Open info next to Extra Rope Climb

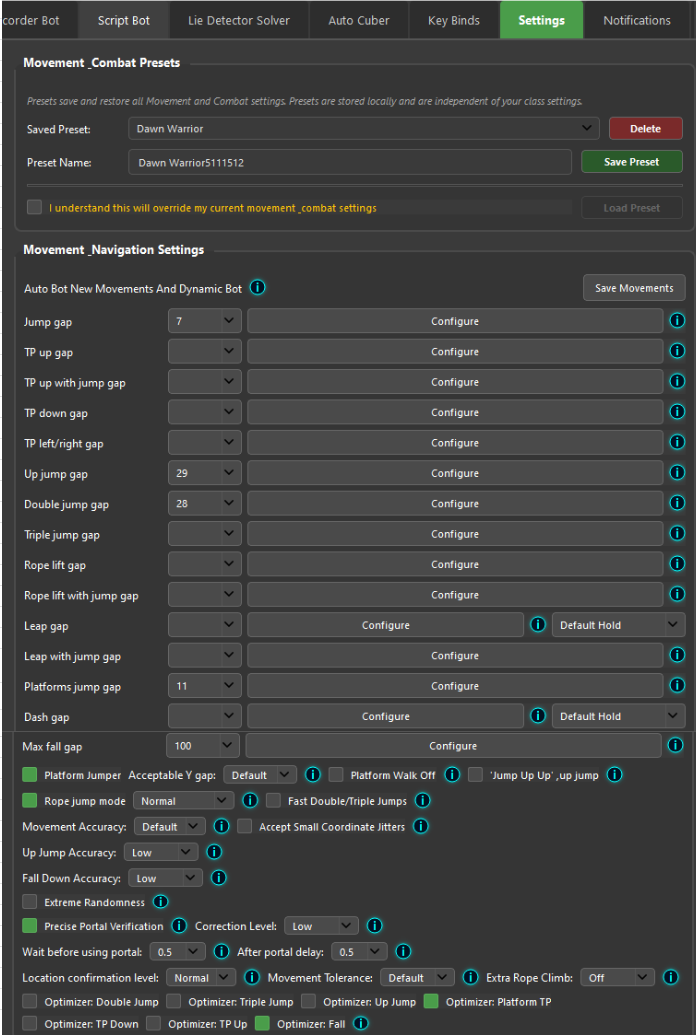670,977
